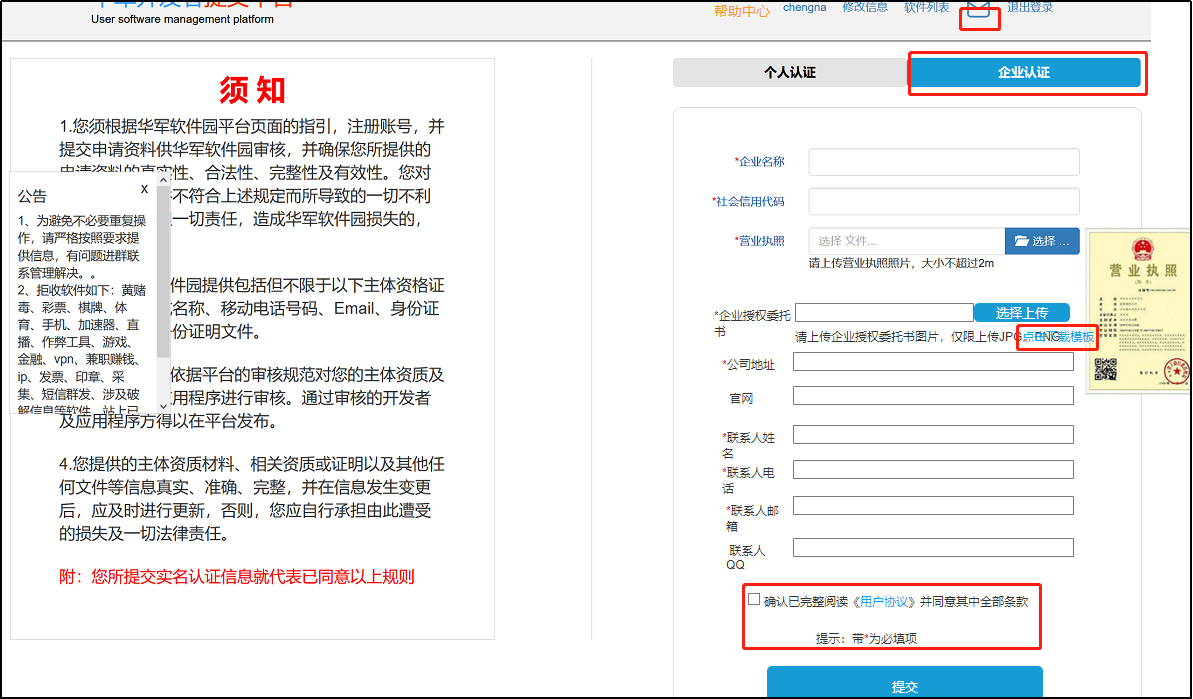The image size is (1193, 699).
Task: Go to 修改信息 in the top navigation
Action: pos(865,8)
